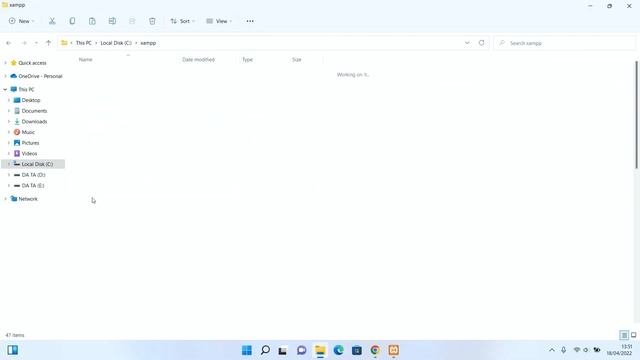The image size is (640, 360).
Task: Open Desktop folder in sidebar
Action: point(31,100)
